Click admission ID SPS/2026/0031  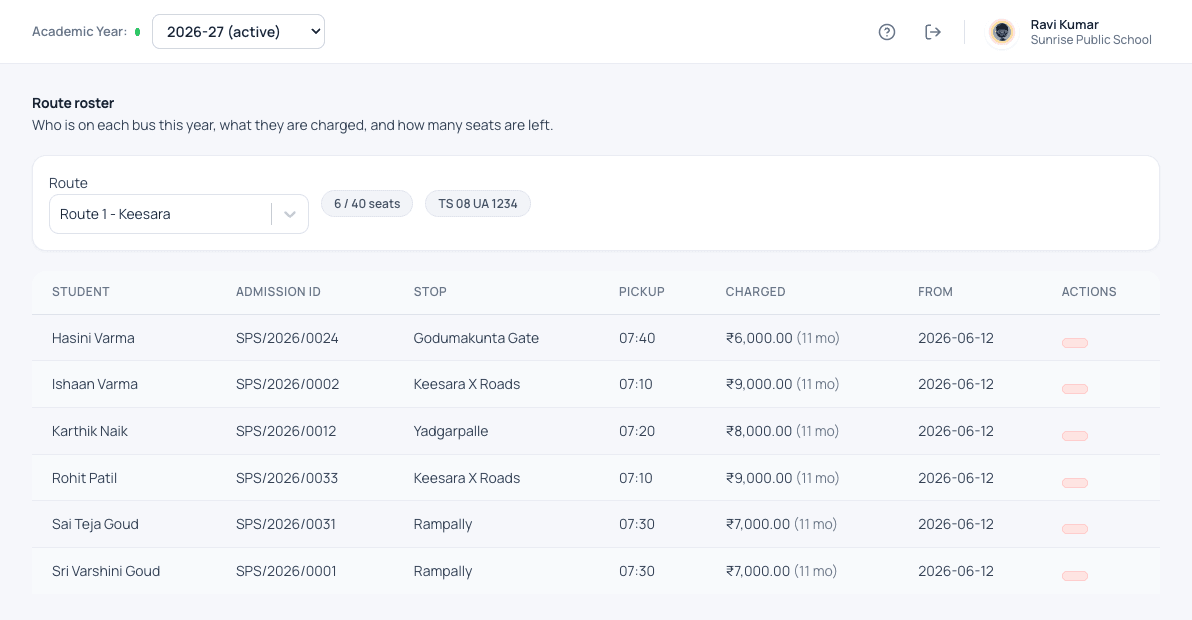tap(286, 524)
